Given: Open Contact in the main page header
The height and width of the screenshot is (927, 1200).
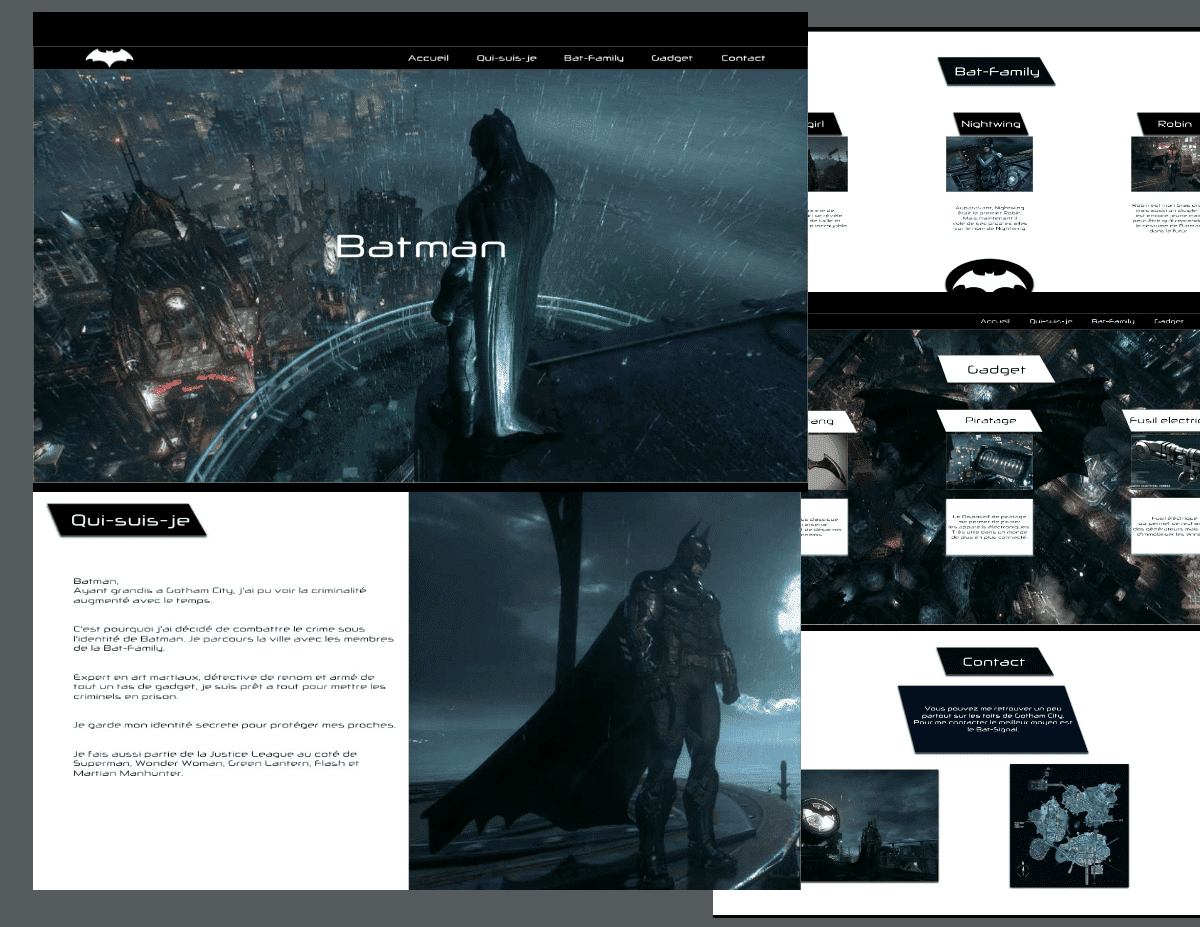Looking at the screenshot, I should pyautogui.click(x=743, y=58).
